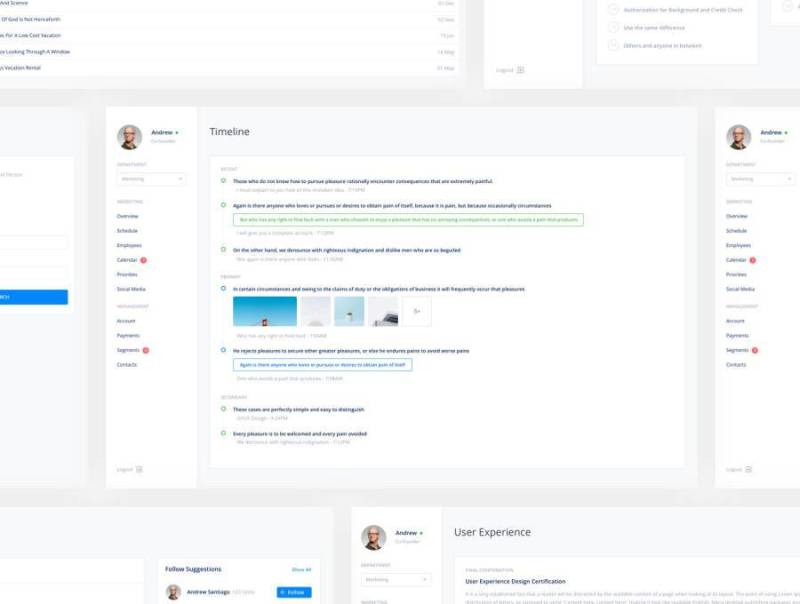Select Overview in the sidebar
This screenshot has width=800, height=604.
click(127, 215)
